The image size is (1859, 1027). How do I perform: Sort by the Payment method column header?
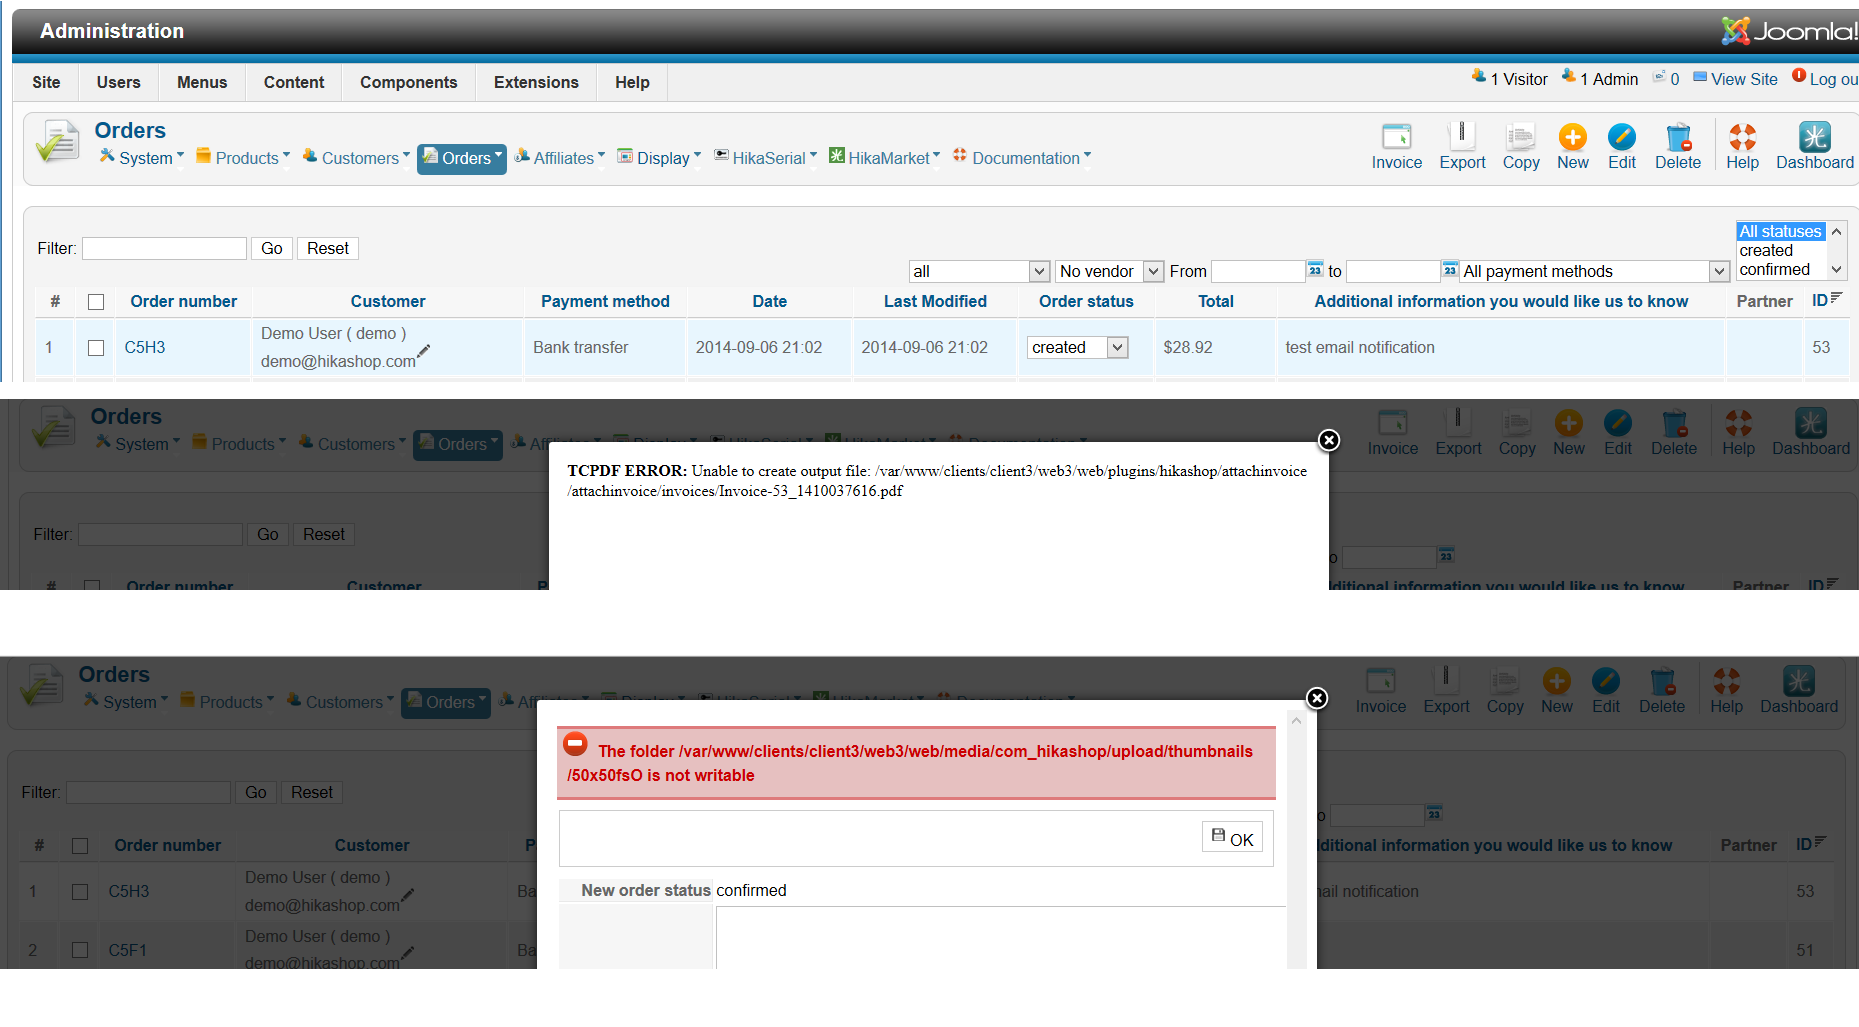tap(605, 301)
